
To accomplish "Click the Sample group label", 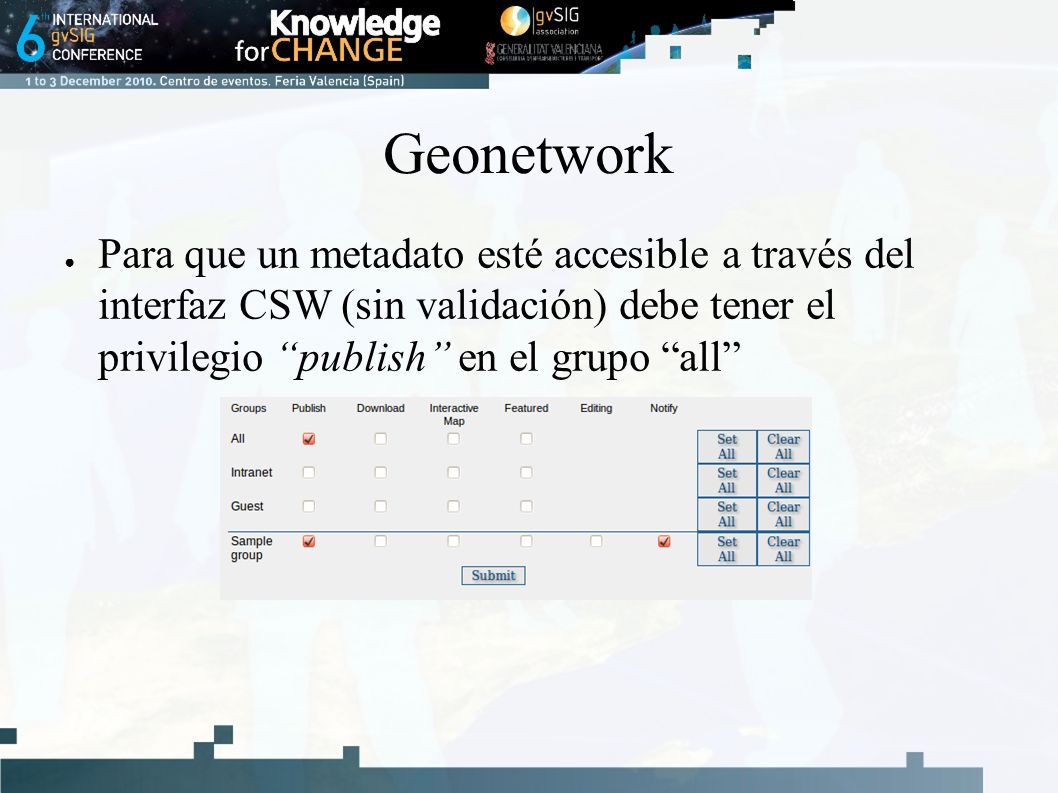I will (252, 548).
